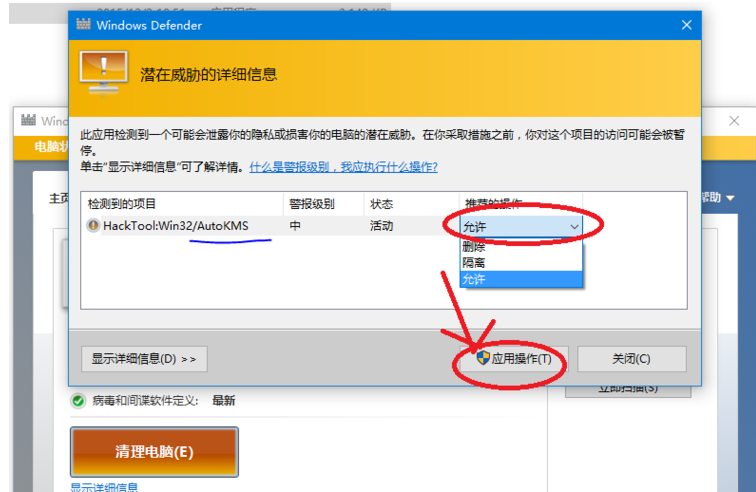This screenshot has width=756, height=492.
Task: Expand the 帮助 dropdown arrow in background window
Action: (x=730, y=198)
